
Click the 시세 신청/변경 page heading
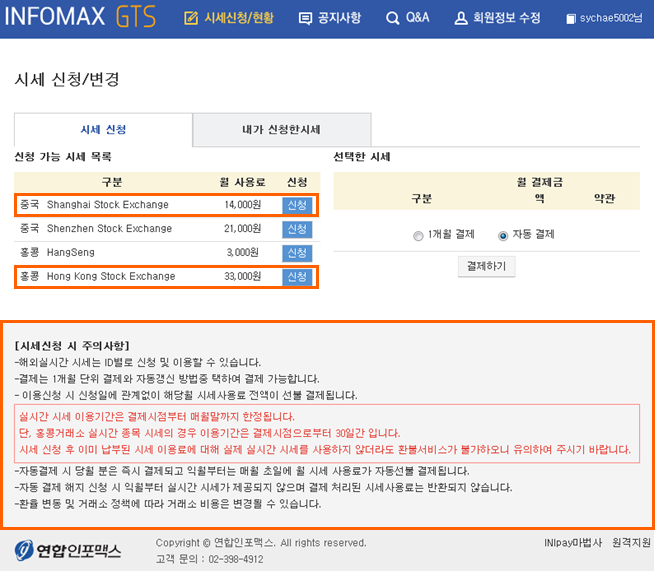[x=67, y=79]
